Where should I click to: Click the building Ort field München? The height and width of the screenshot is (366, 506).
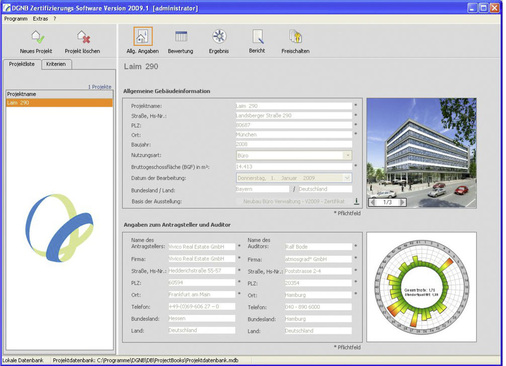pos(294,135)
